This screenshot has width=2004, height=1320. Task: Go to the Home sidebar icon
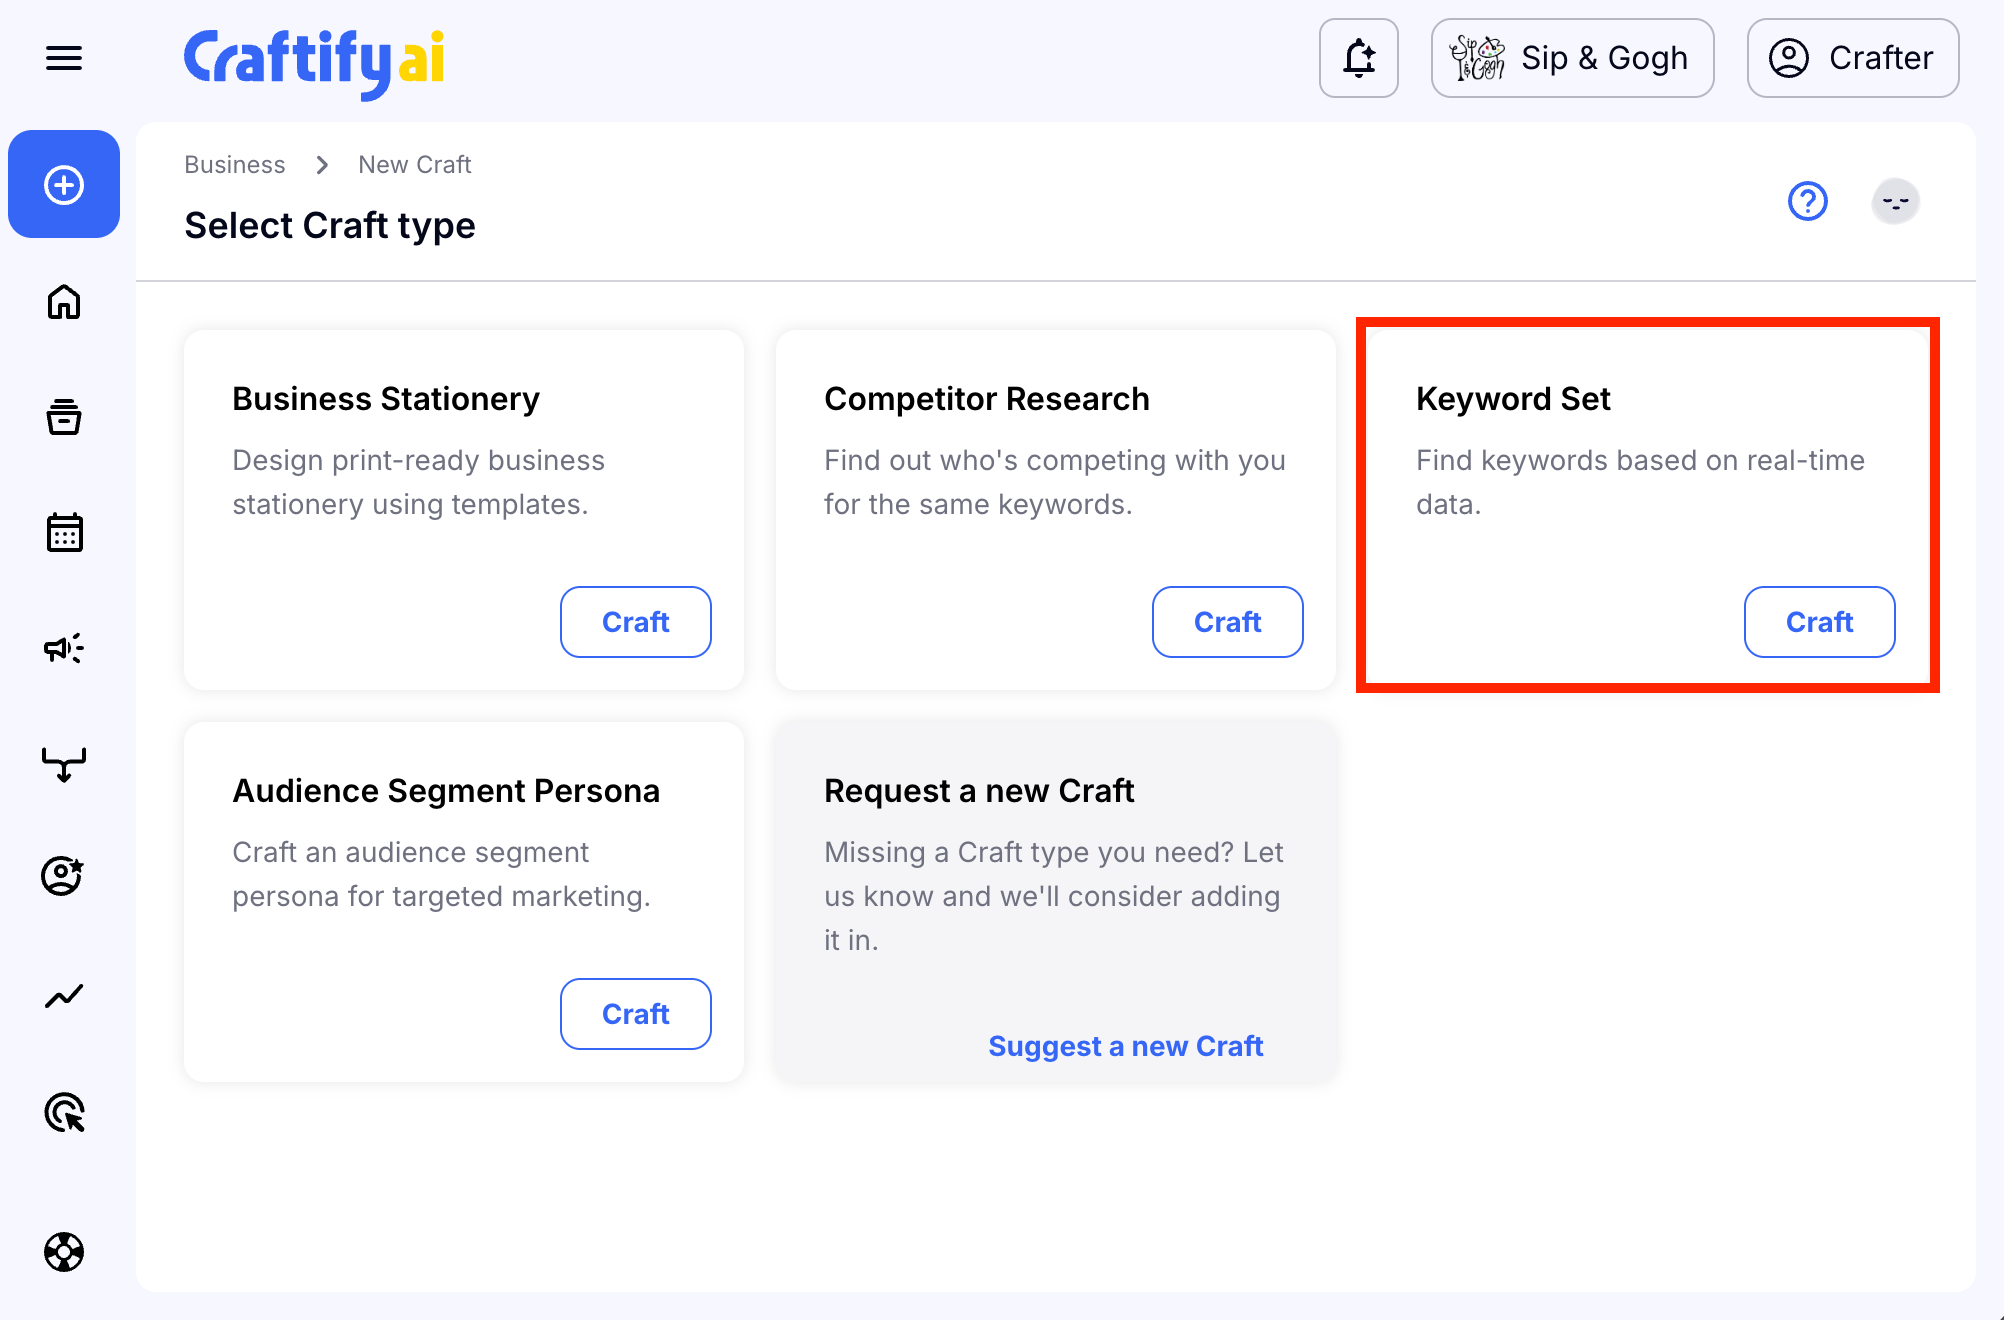pos(64,302)
